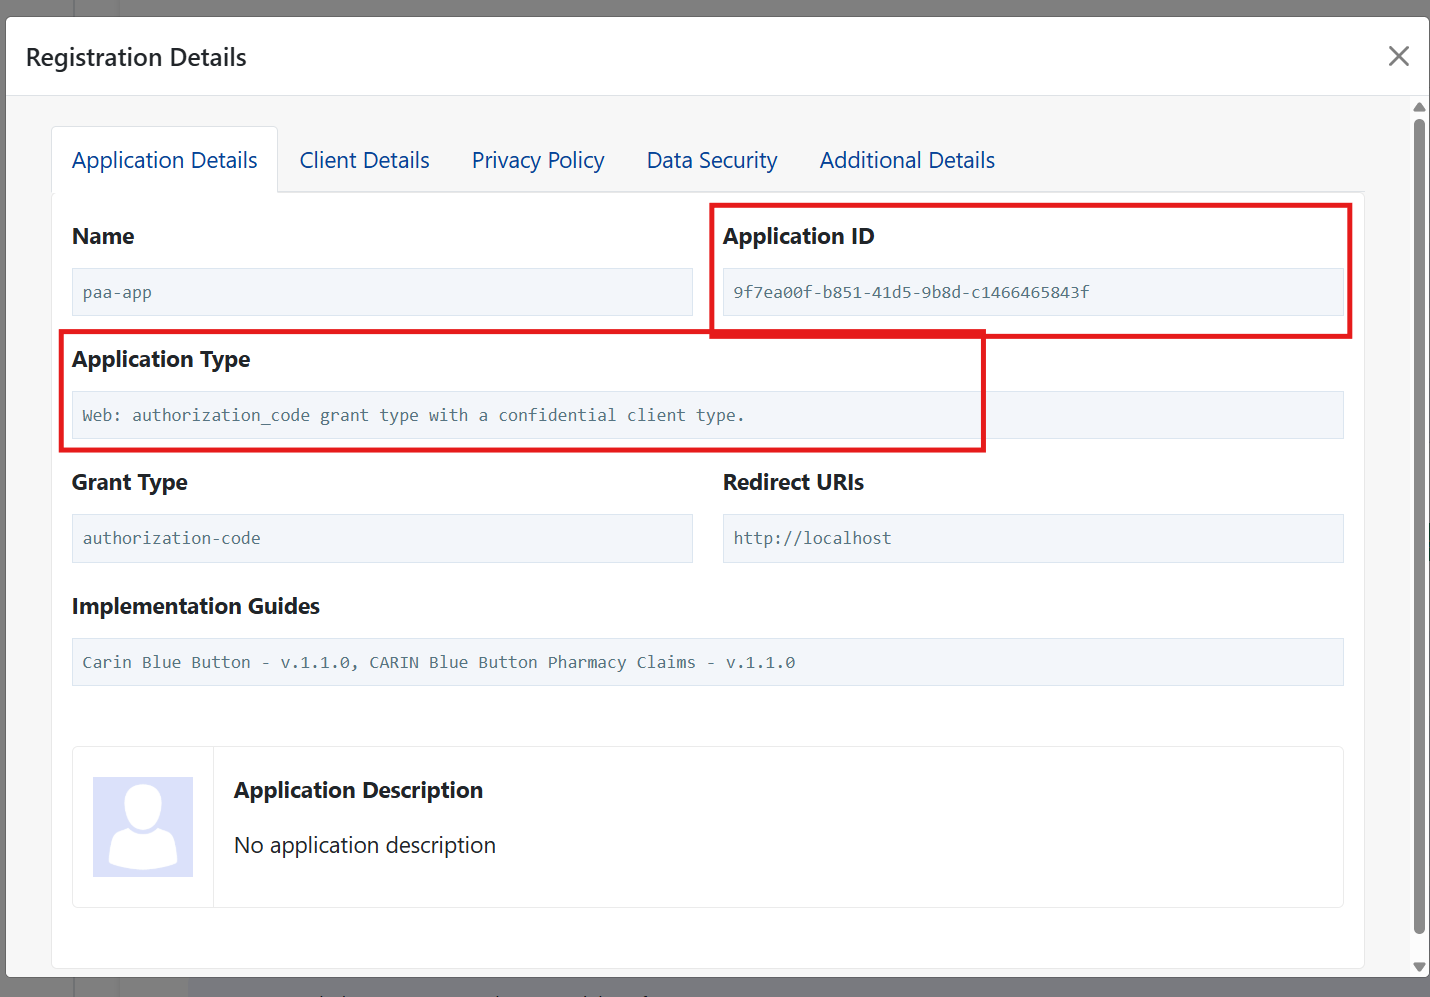Click the 'Application ID' label
Image resolution: width=1430 pixels, height=997 pixels.
coord(798,236)
